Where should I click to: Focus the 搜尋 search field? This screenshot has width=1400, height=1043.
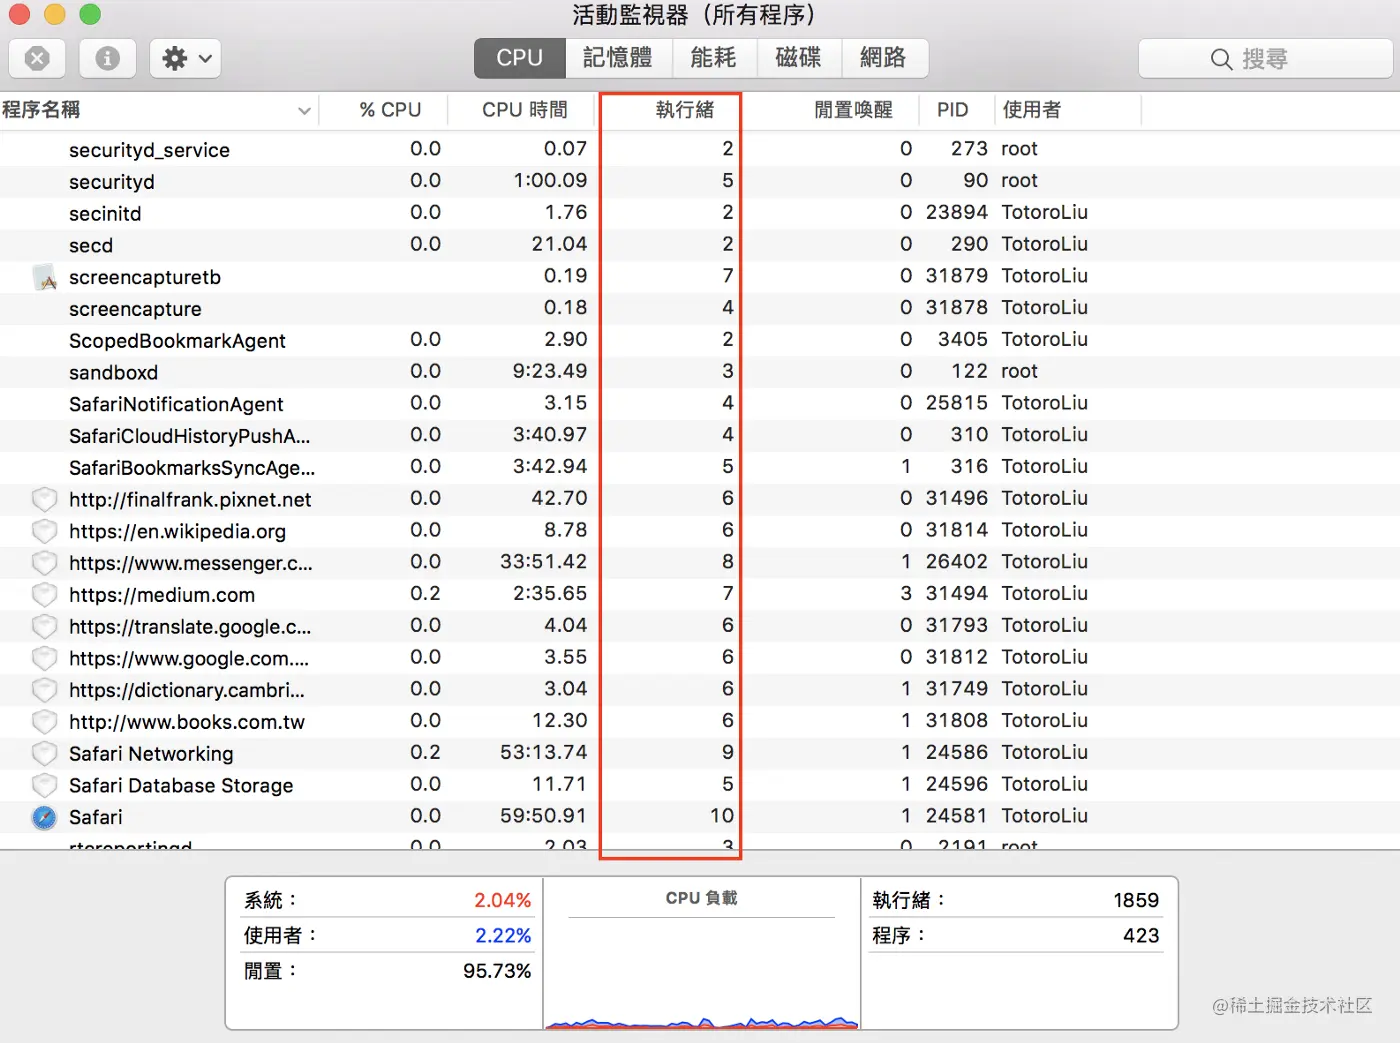tap(1265, 59)
